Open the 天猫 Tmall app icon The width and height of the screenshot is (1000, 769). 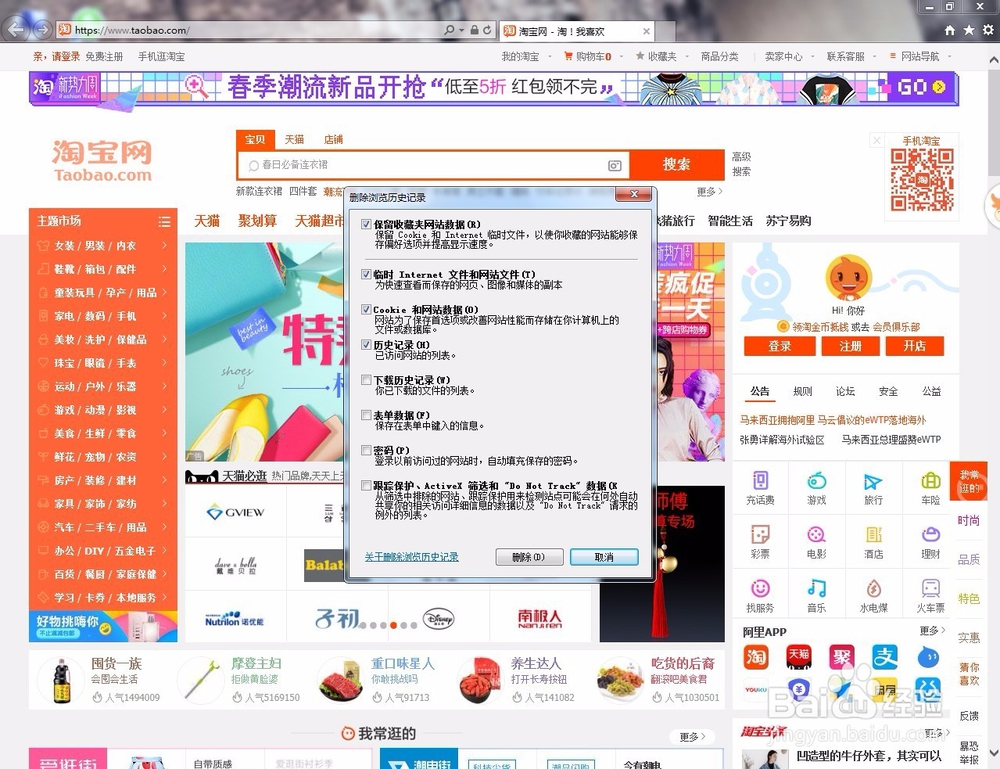tap(798, 657)
